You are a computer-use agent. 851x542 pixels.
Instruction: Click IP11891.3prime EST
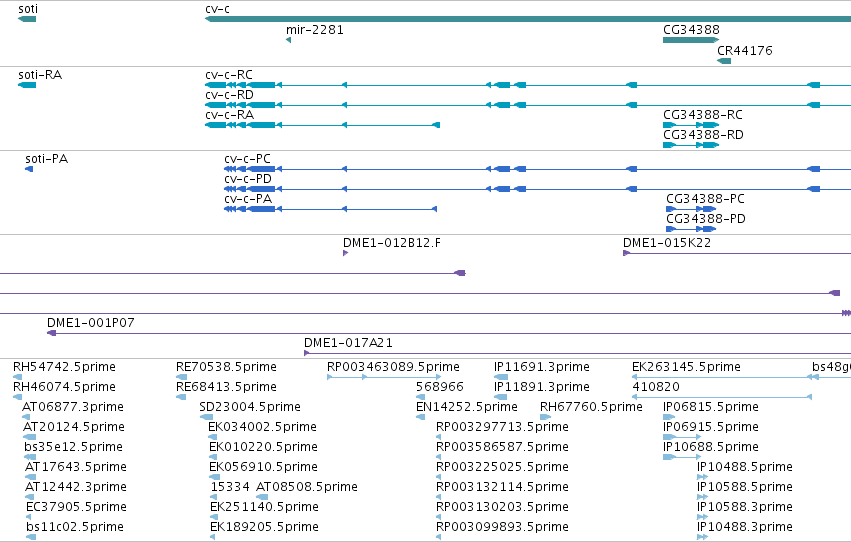point(500,397)
